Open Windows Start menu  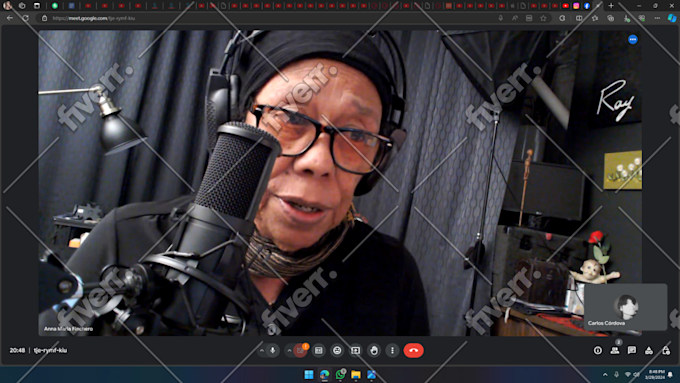click(309, 375)
